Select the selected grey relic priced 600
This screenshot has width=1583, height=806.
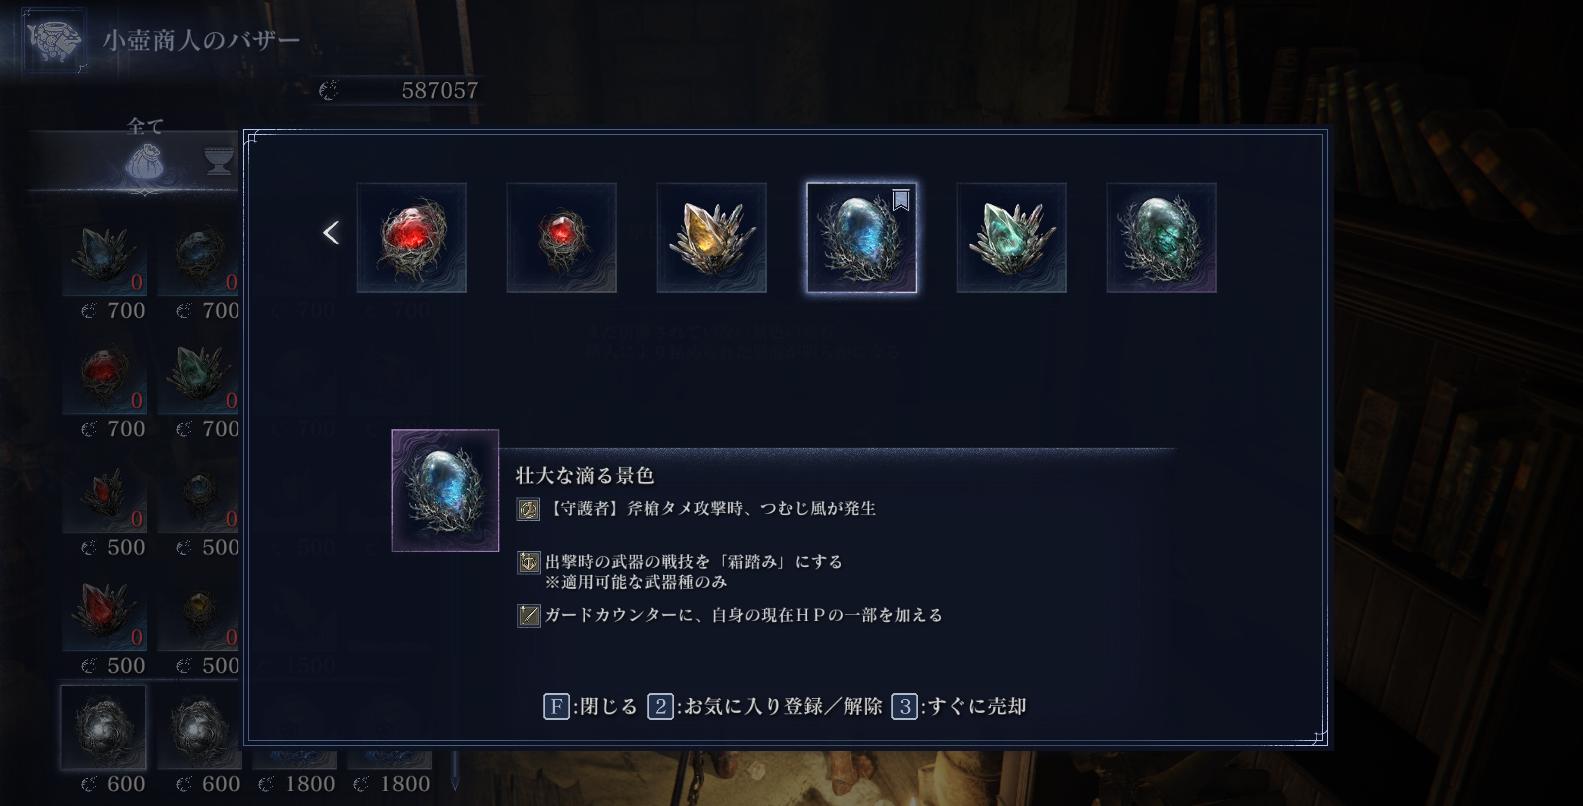point(103,728)
